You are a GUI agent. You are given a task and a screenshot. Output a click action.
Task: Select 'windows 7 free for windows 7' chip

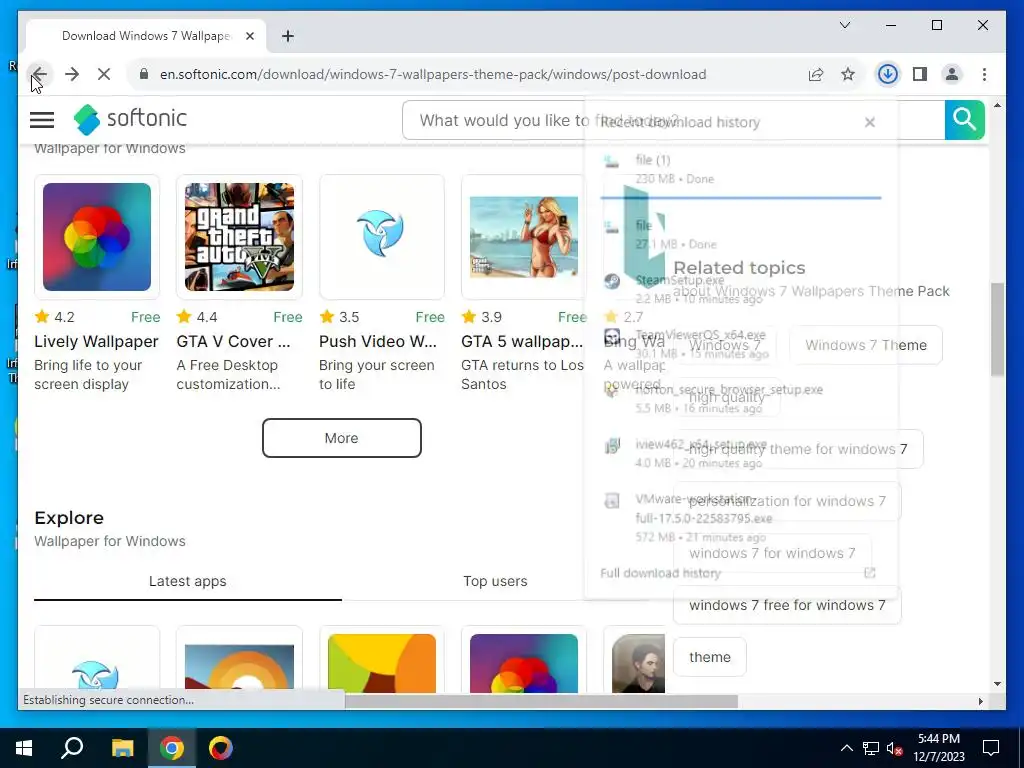click(787, 605)
